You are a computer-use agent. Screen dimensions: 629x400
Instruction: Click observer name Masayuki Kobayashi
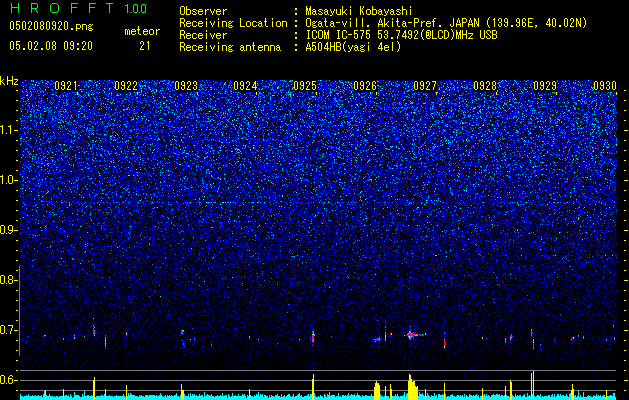point(359,11)
